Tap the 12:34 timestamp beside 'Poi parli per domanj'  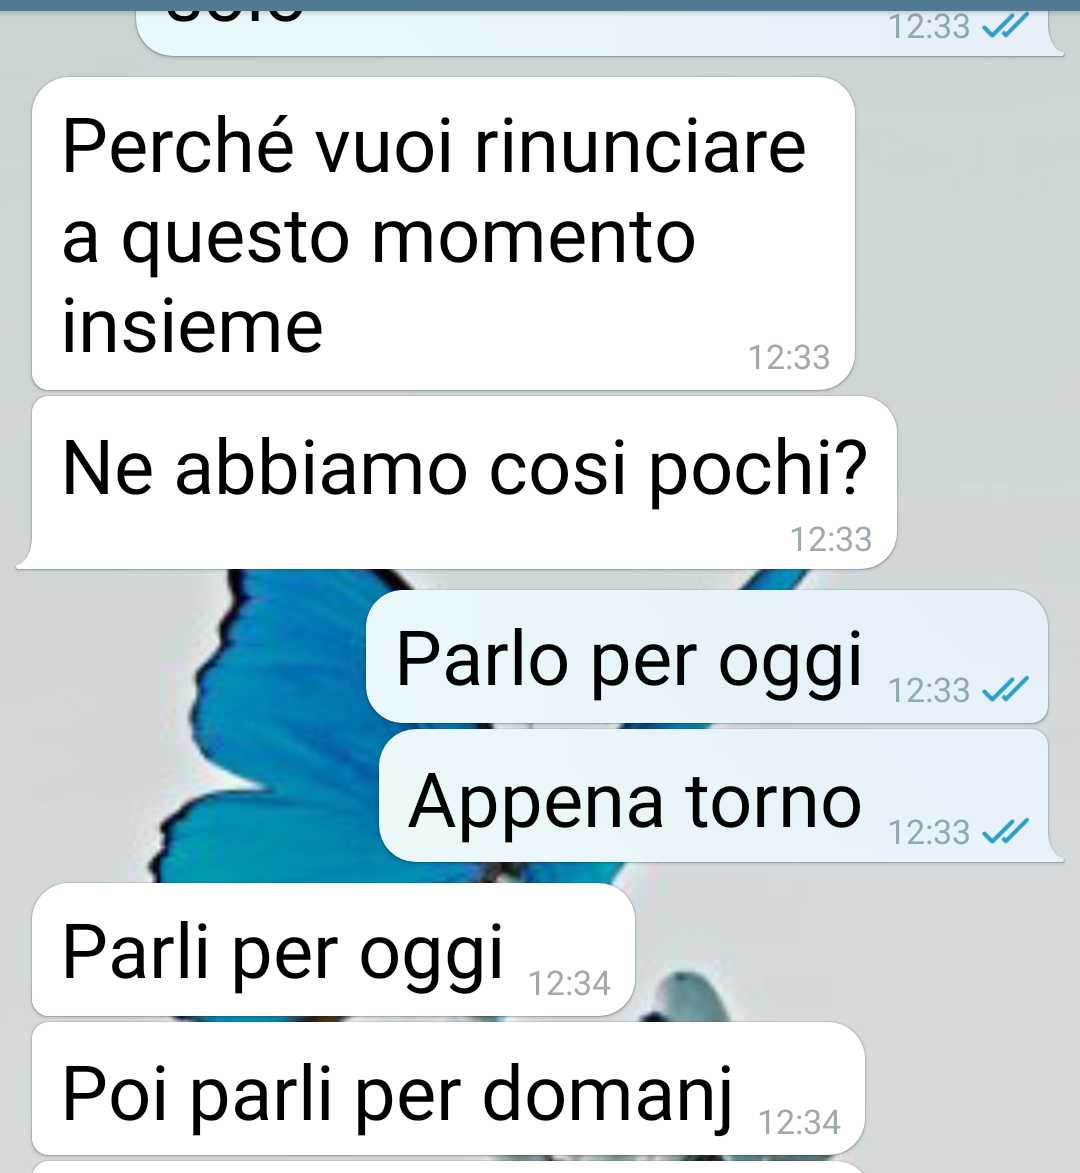(800, 1123)
